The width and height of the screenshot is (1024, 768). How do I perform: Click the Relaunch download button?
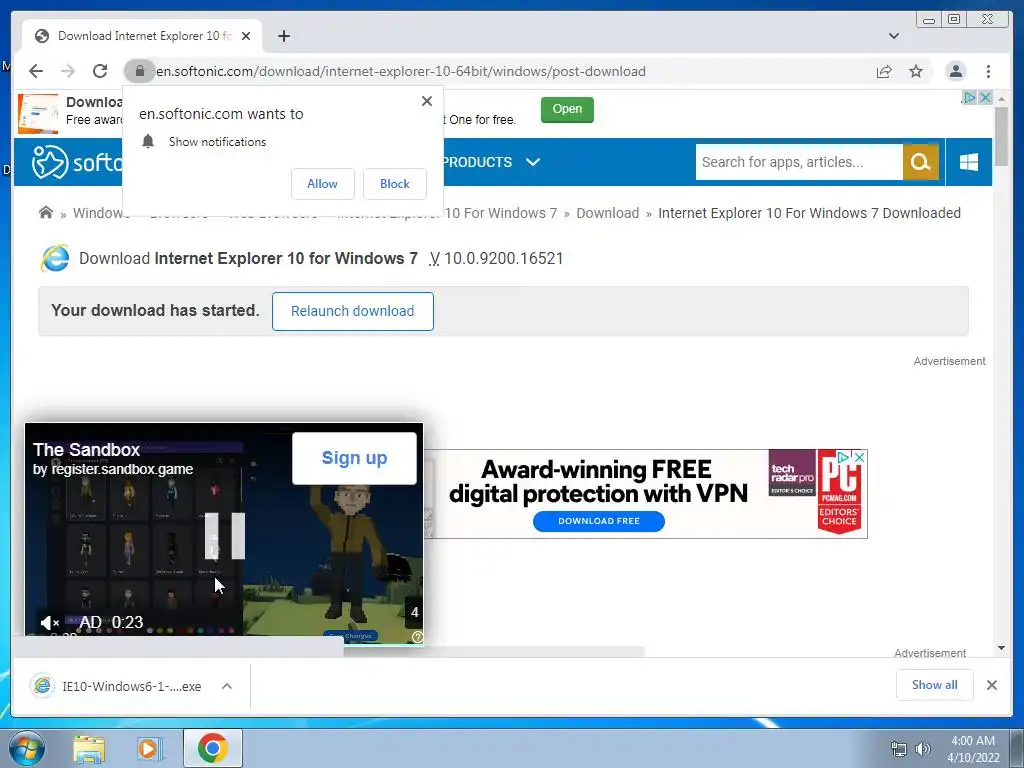click(x=353, y=311)
